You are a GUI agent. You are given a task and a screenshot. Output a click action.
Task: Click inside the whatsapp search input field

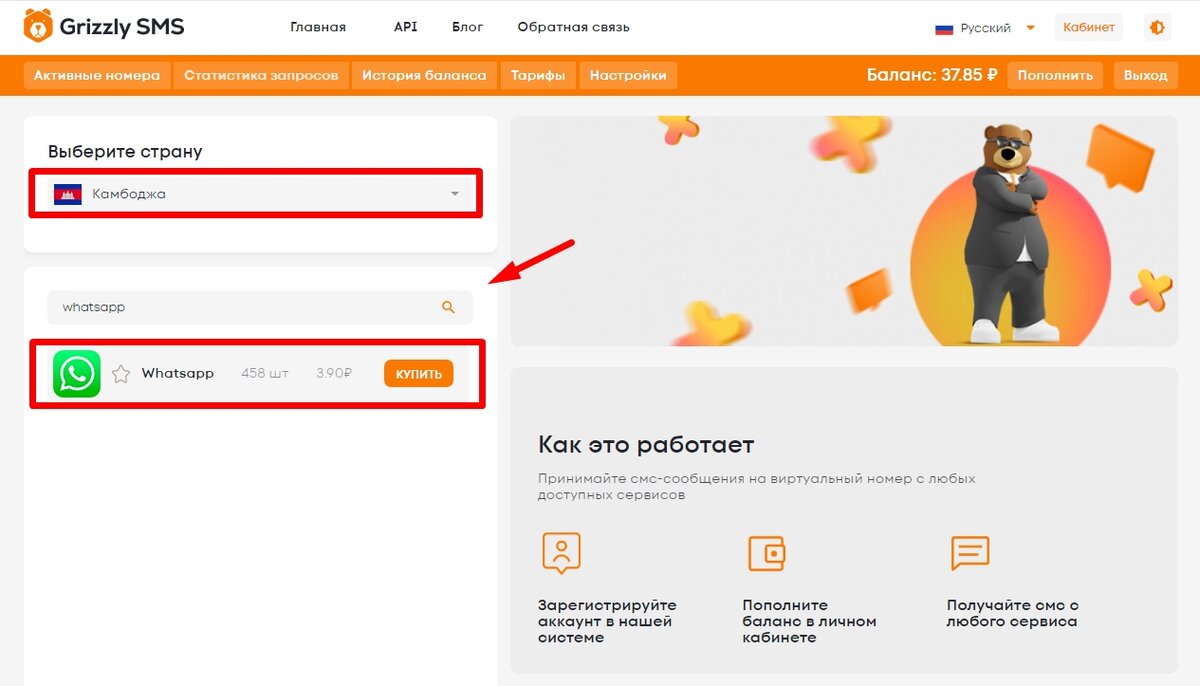[x=200, y=307]
